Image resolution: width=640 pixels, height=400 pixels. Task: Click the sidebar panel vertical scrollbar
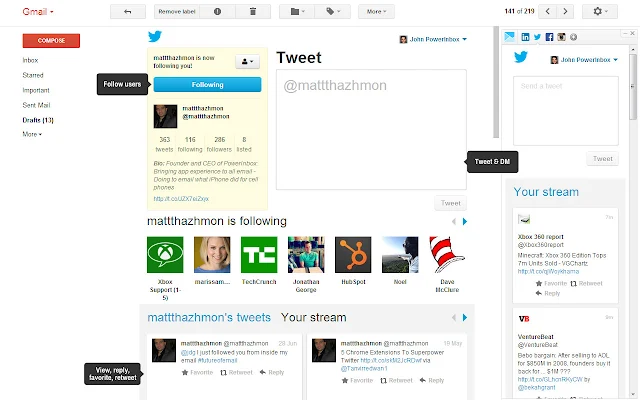(x=633, y=87)
